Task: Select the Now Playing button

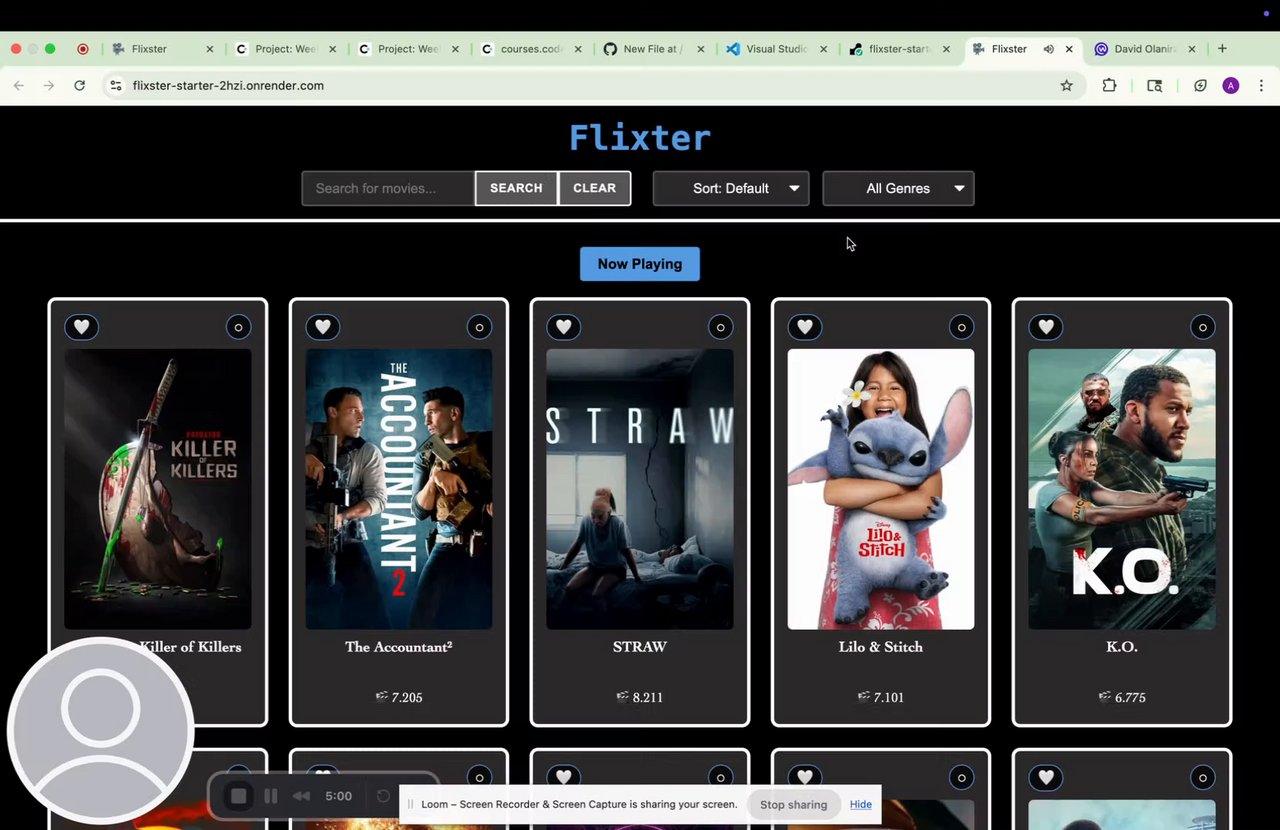Action: click(640, 264)
